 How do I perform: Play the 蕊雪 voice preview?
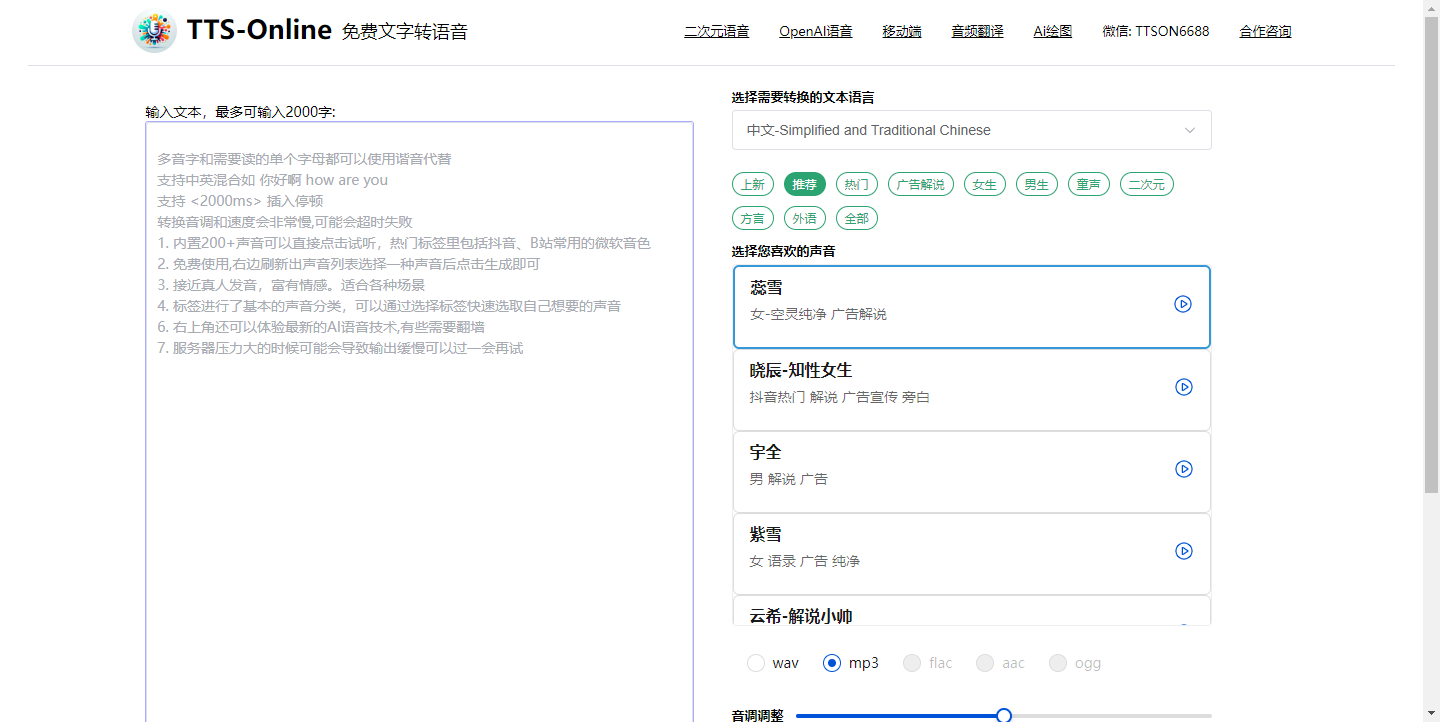click(x=1183, y=304)
